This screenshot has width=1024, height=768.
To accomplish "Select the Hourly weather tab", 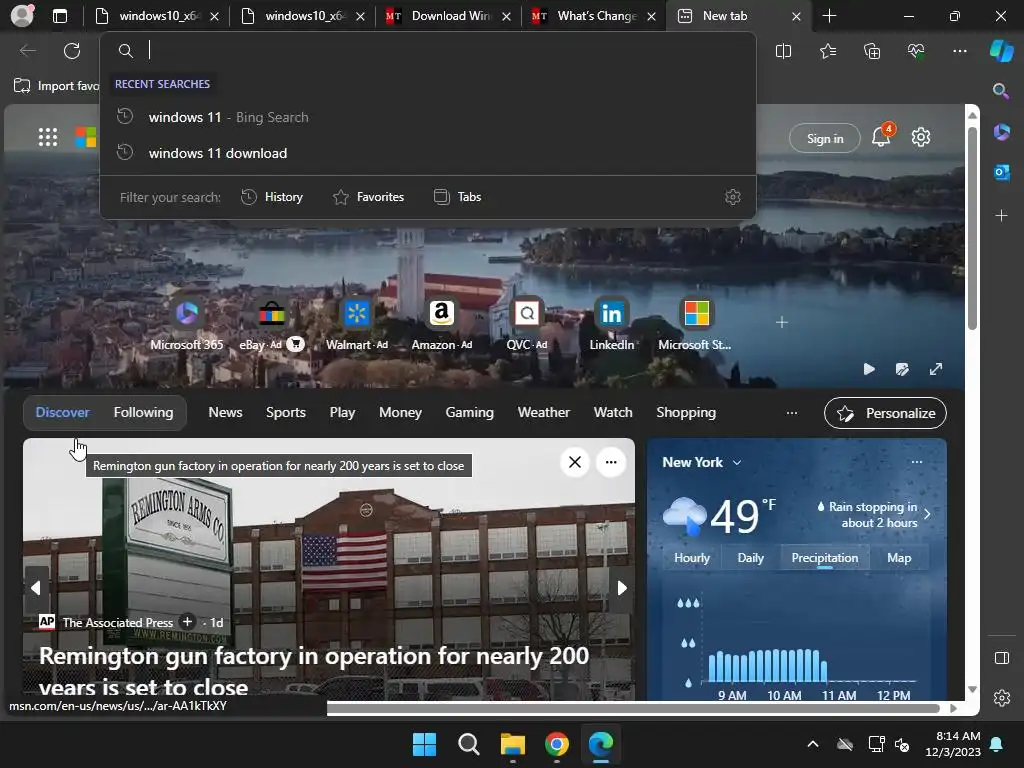I will 692,558.
